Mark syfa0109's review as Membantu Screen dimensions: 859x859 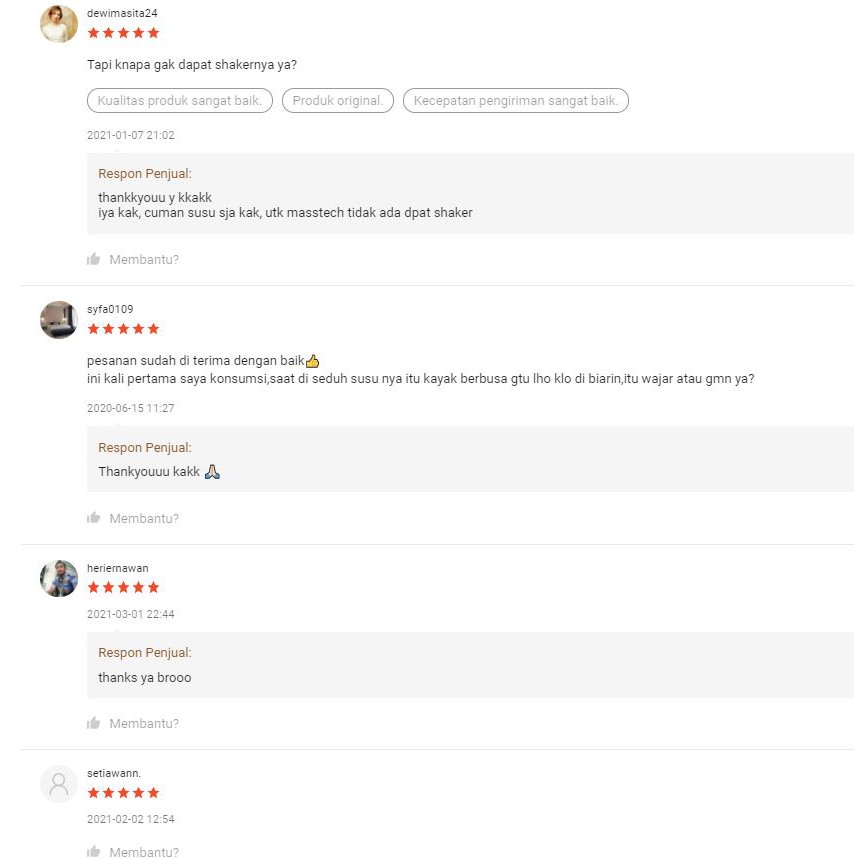[144, 518]
